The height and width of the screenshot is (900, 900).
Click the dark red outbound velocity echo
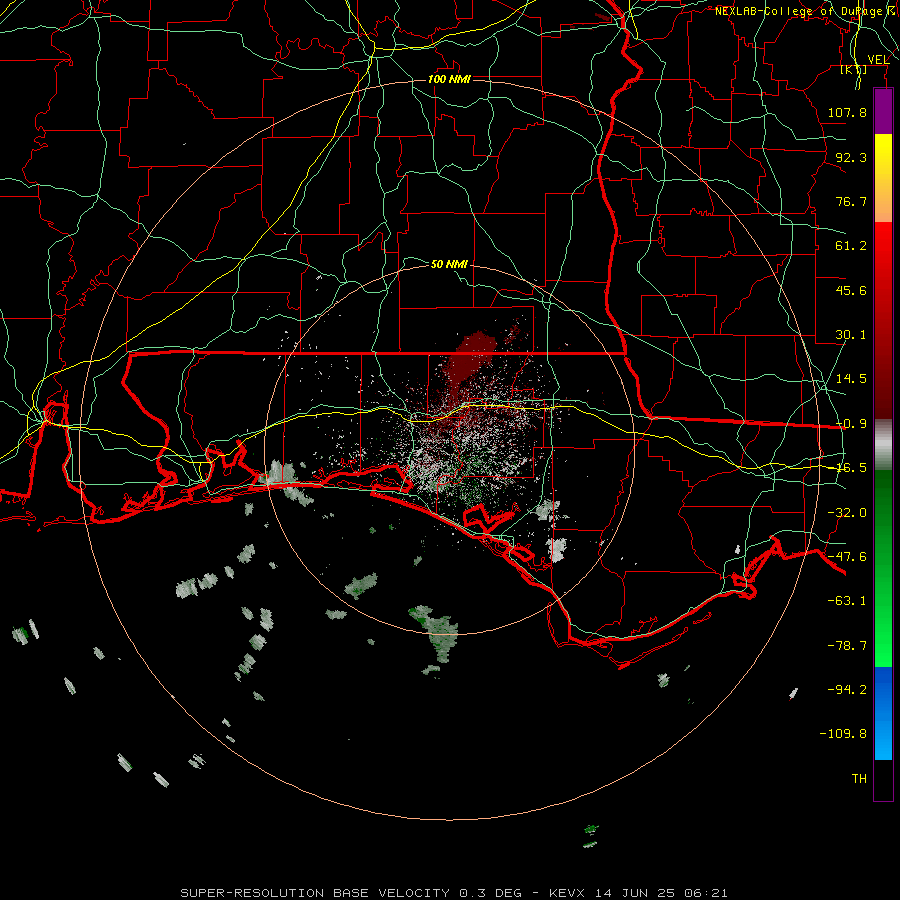coord(471,359)
